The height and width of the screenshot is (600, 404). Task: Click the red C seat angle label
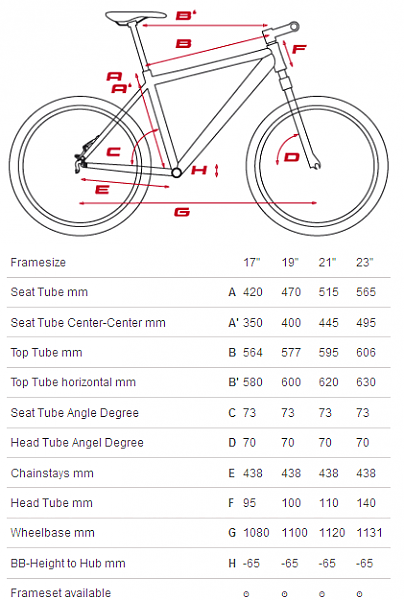click(x=113, y=152)
